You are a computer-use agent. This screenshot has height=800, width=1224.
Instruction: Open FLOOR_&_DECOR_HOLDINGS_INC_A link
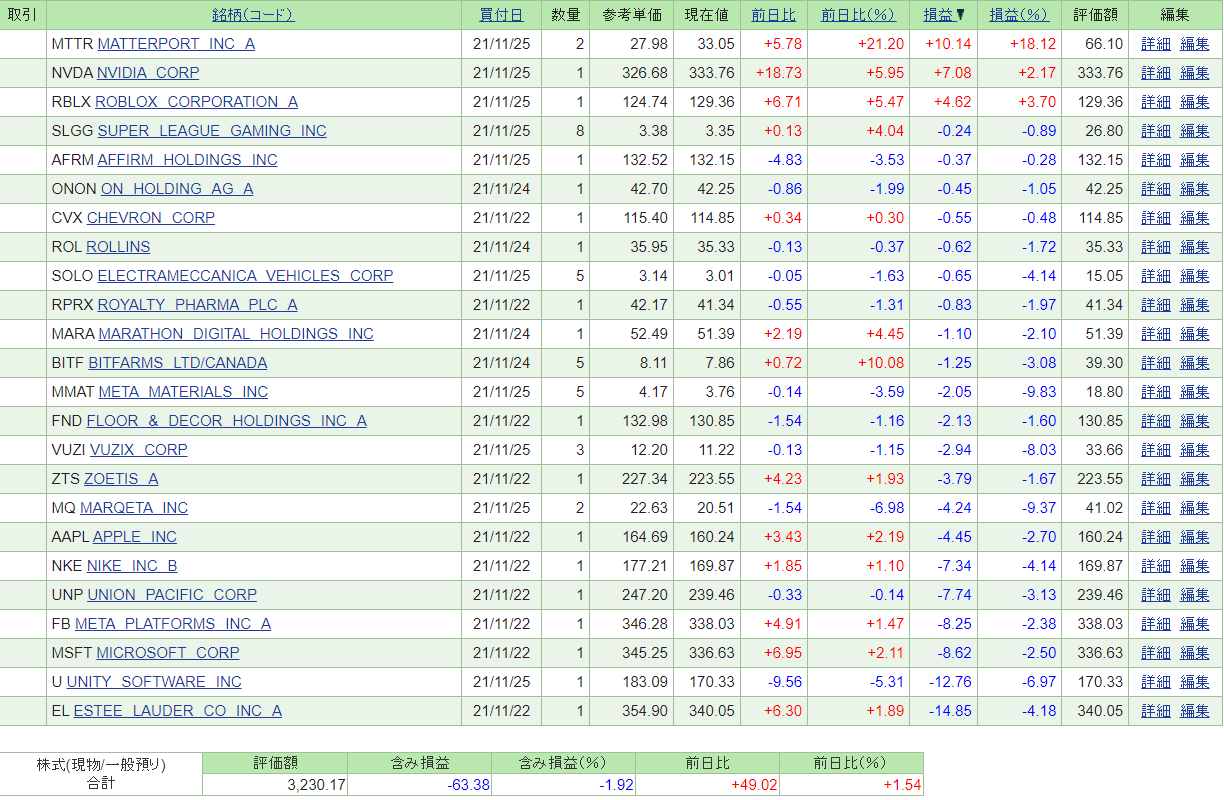(227, 421)
